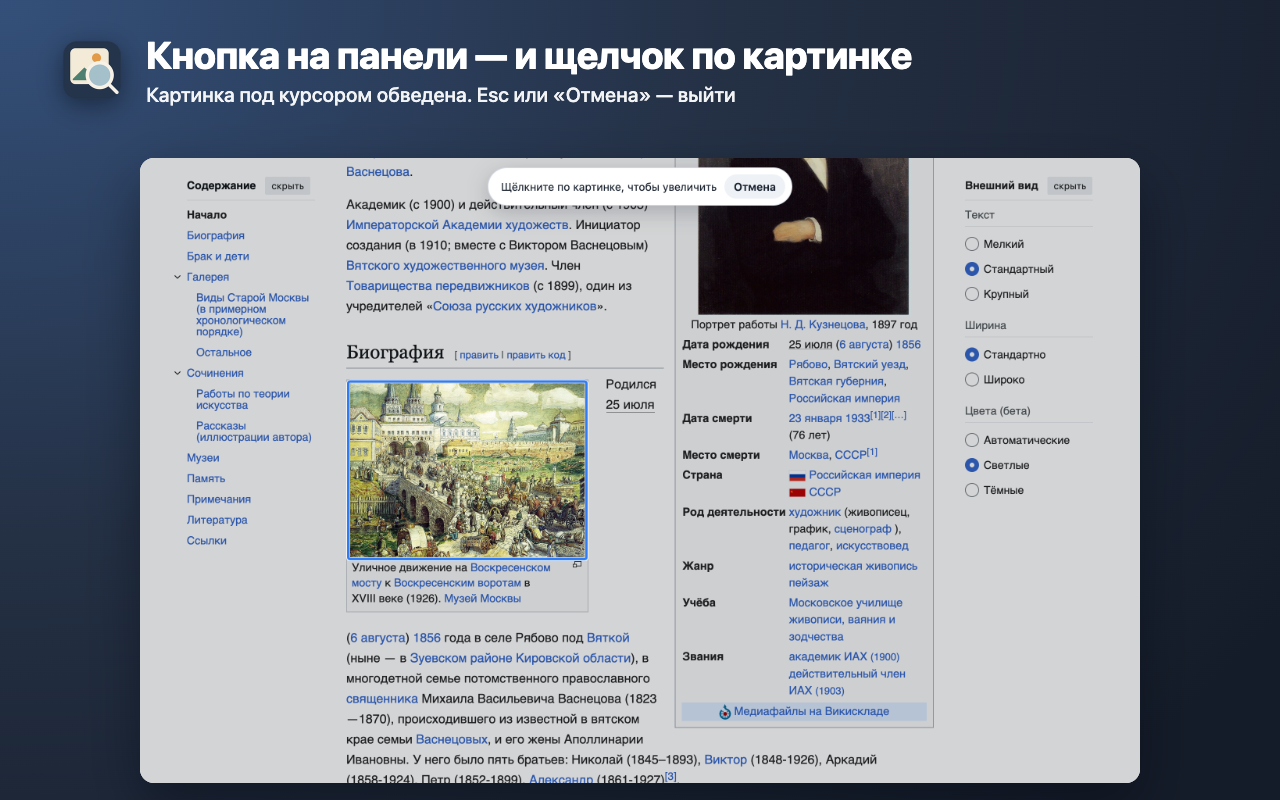Choose Широко width option

971,380
